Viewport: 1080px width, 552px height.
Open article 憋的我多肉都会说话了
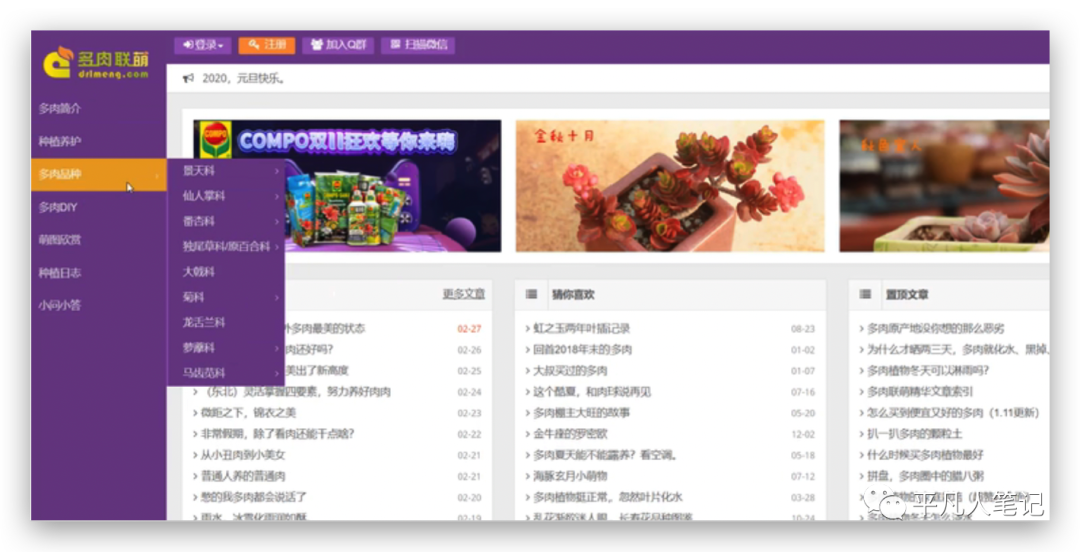[253, 497]
